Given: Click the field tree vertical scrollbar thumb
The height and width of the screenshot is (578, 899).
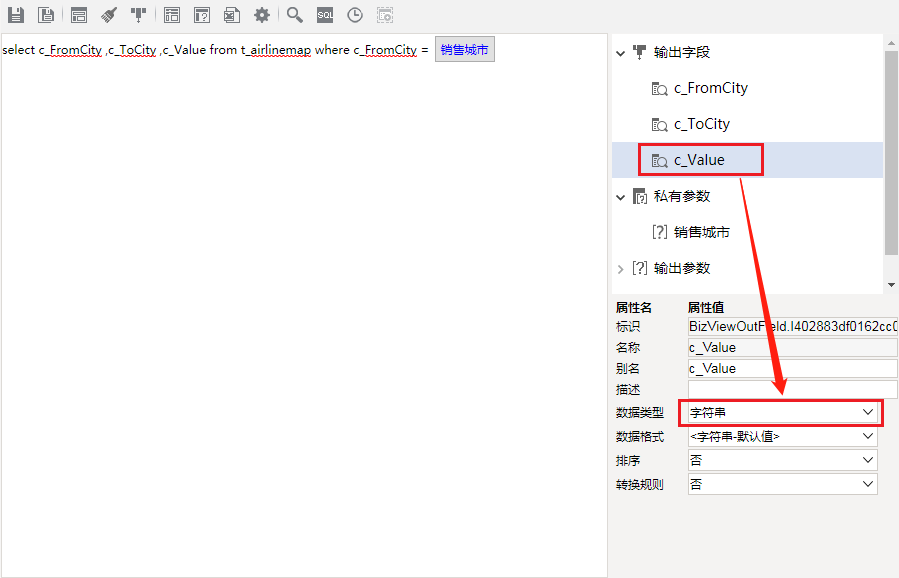Looking at the screenshot, I should pyautogui.click(x=891, y=153).
